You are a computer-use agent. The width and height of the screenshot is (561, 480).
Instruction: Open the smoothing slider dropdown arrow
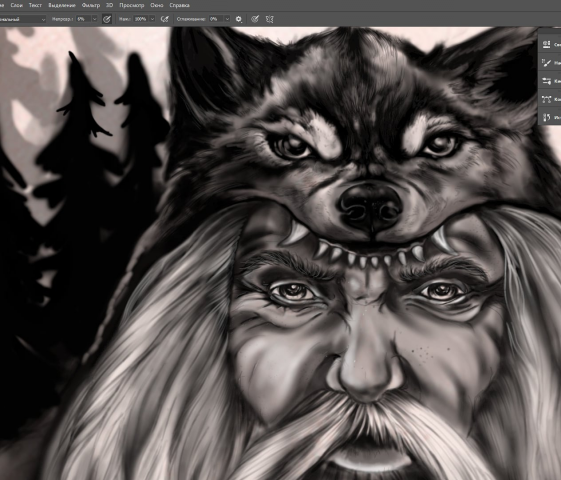click(x=227, y=19)
